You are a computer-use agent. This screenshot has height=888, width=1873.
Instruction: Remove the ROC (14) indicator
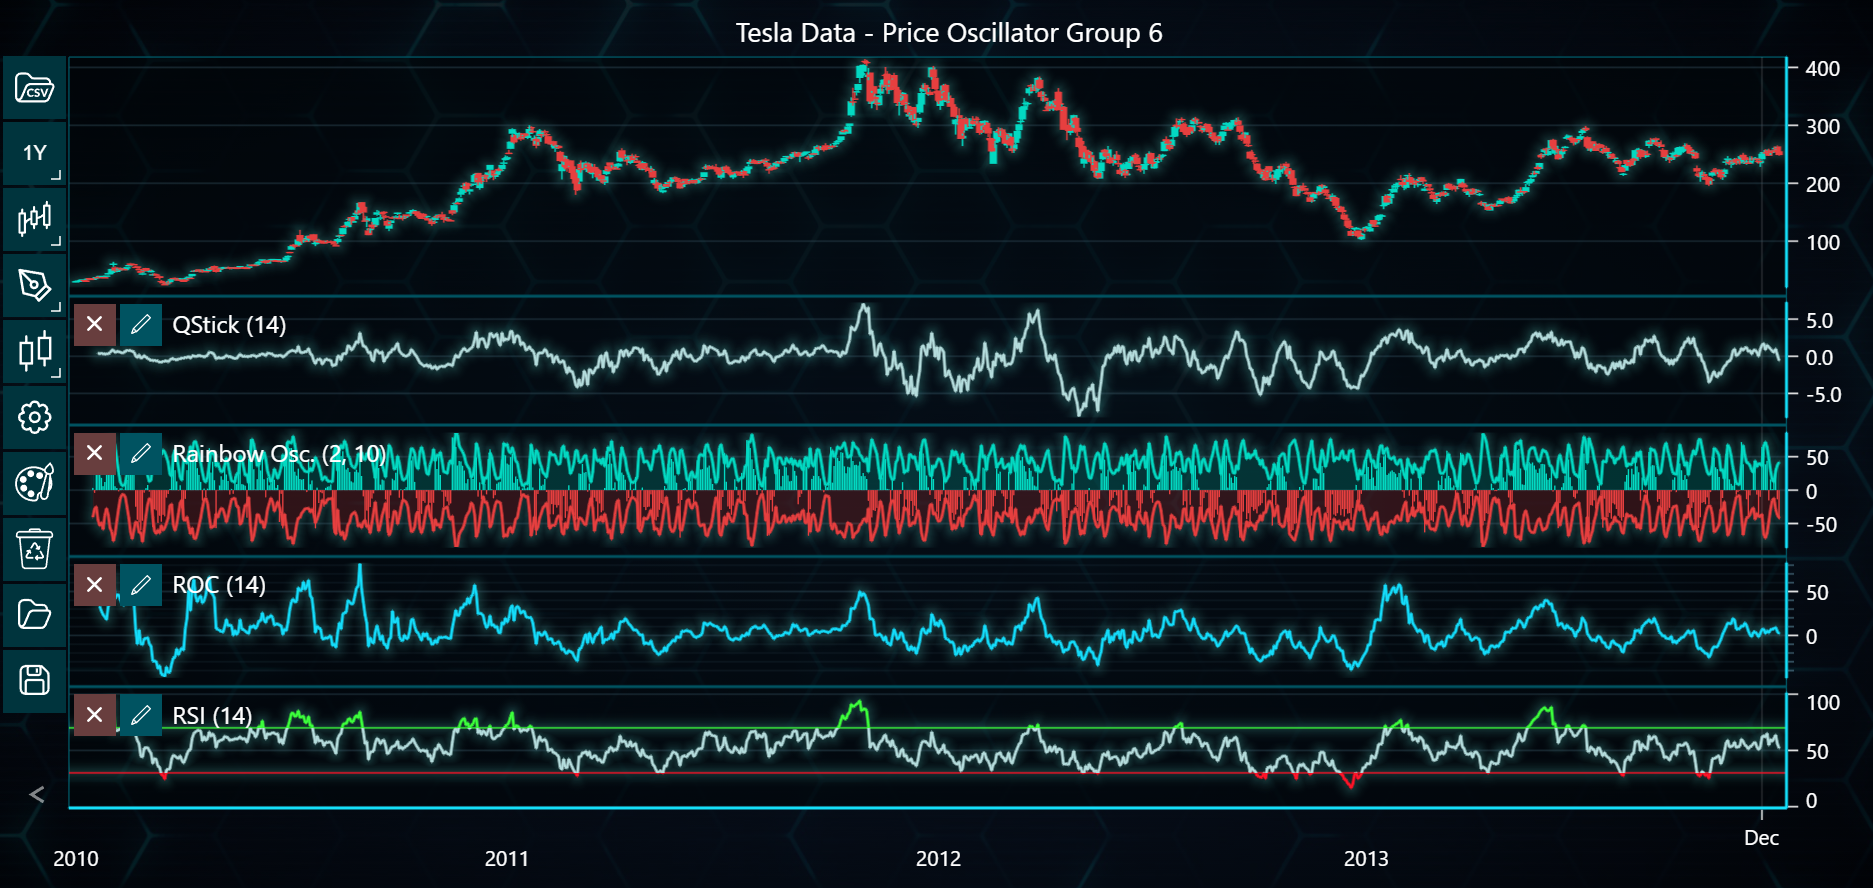click(95, 584)
